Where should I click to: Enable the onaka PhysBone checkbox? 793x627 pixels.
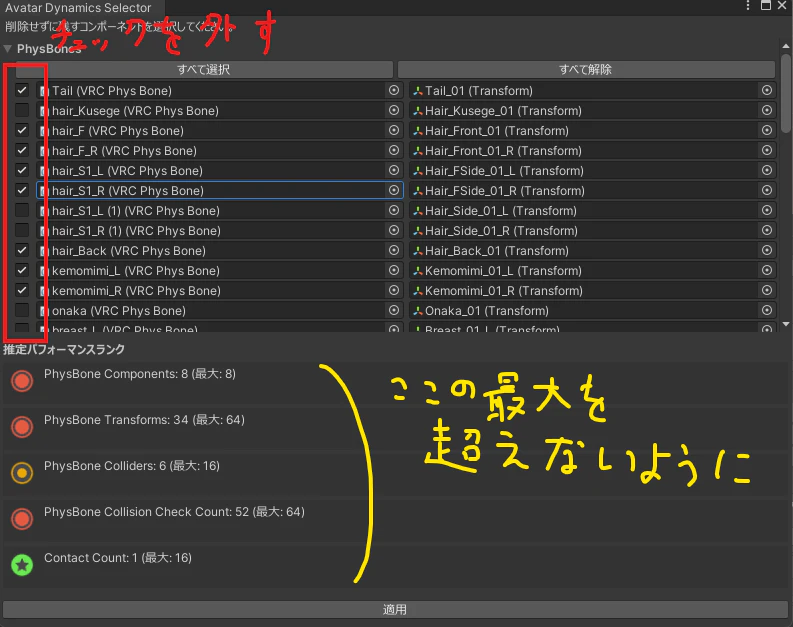pos(22,310)
